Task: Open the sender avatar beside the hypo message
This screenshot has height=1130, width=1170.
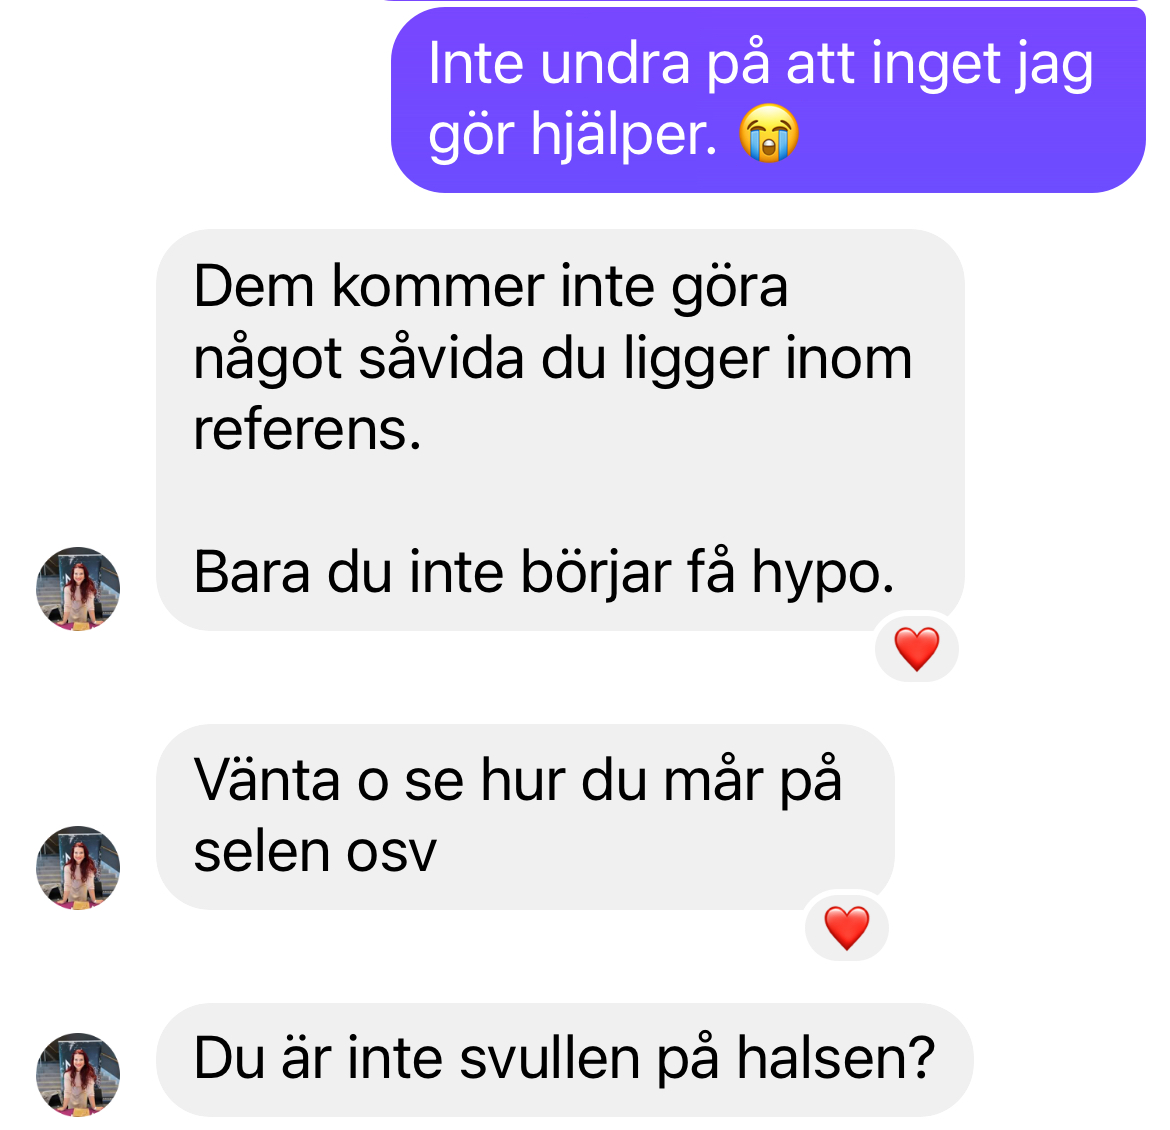Action: 78,589
